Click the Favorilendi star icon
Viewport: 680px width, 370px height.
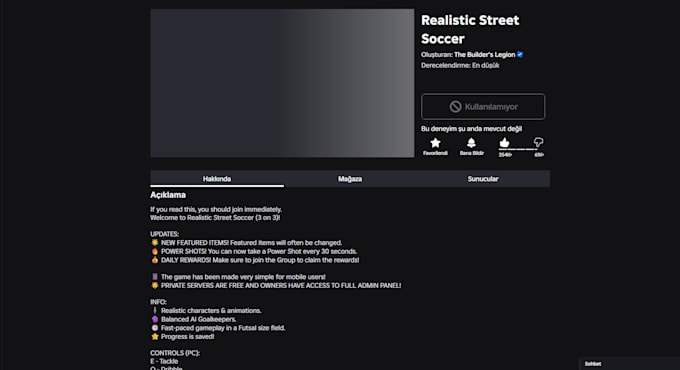[435, 143]
